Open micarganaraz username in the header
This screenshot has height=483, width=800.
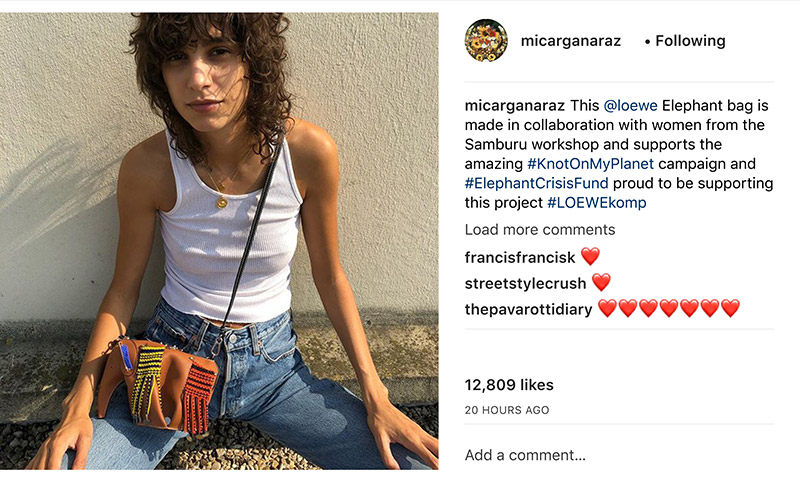(570, 41)
